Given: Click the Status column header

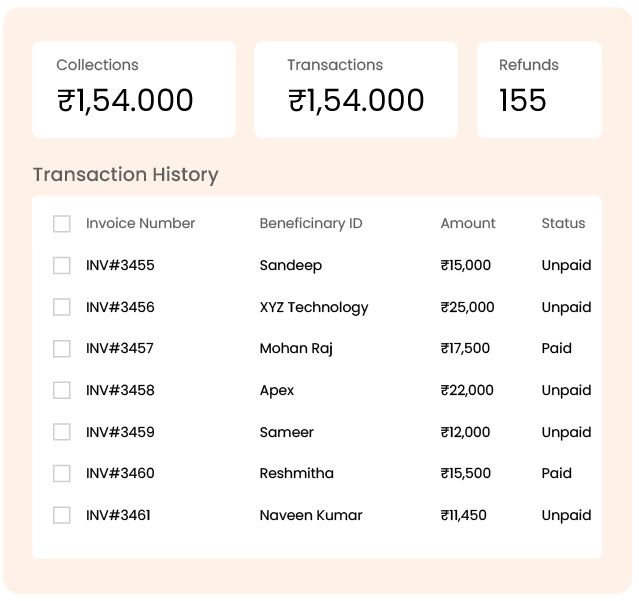Looking at the screenshot, I should 563,224.
